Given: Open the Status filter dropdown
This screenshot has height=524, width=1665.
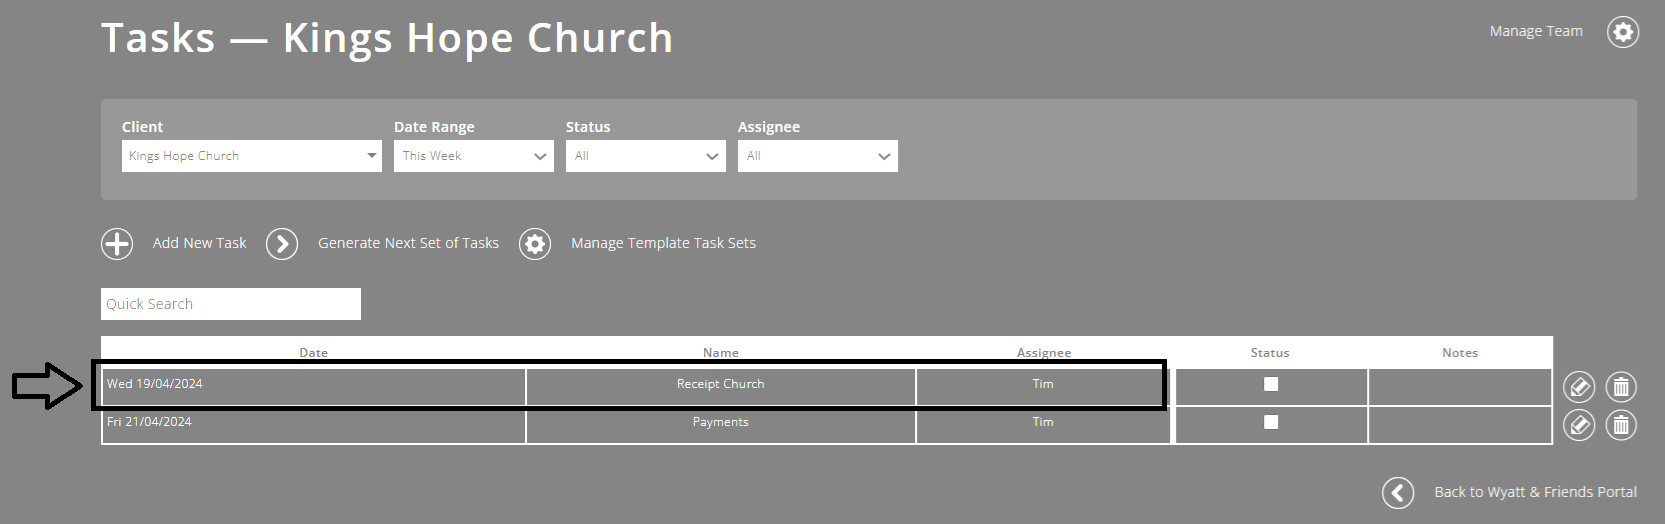Looking at the screenshot, I should coord(646,156).
